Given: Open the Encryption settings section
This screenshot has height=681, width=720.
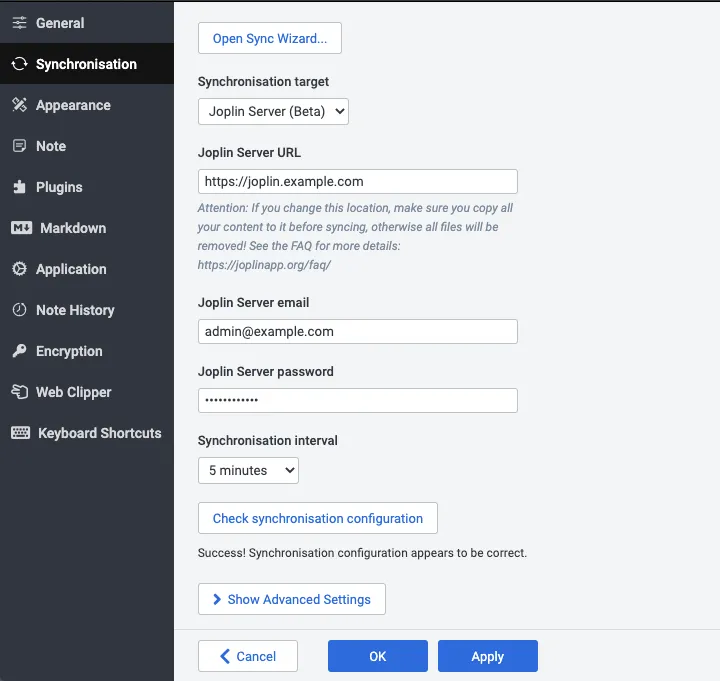Looking at the screenshot, I should point(87,351).
